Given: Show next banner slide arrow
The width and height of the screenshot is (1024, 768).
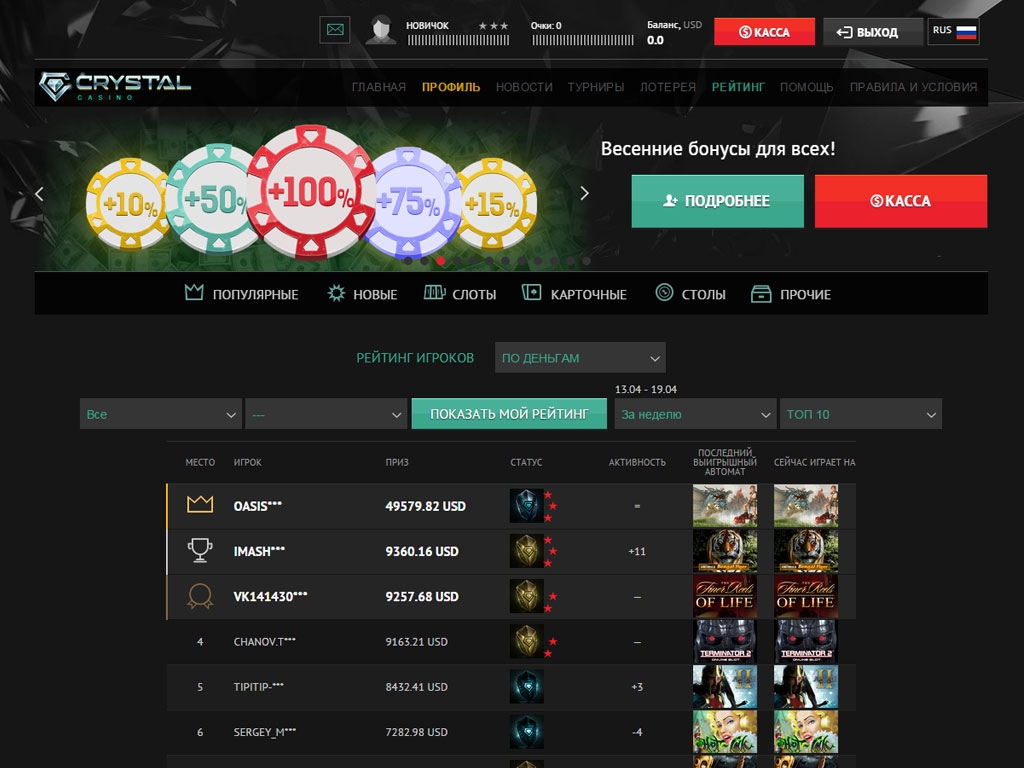Looking at the screenshot, I should coord(585,193).
